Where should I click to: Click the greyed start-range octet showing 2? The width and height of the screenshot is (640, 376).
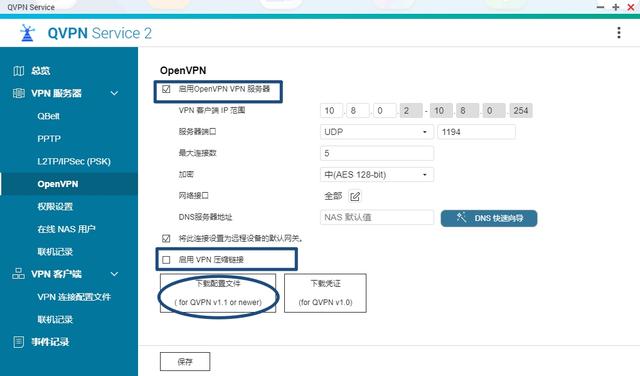coord(411,111)
